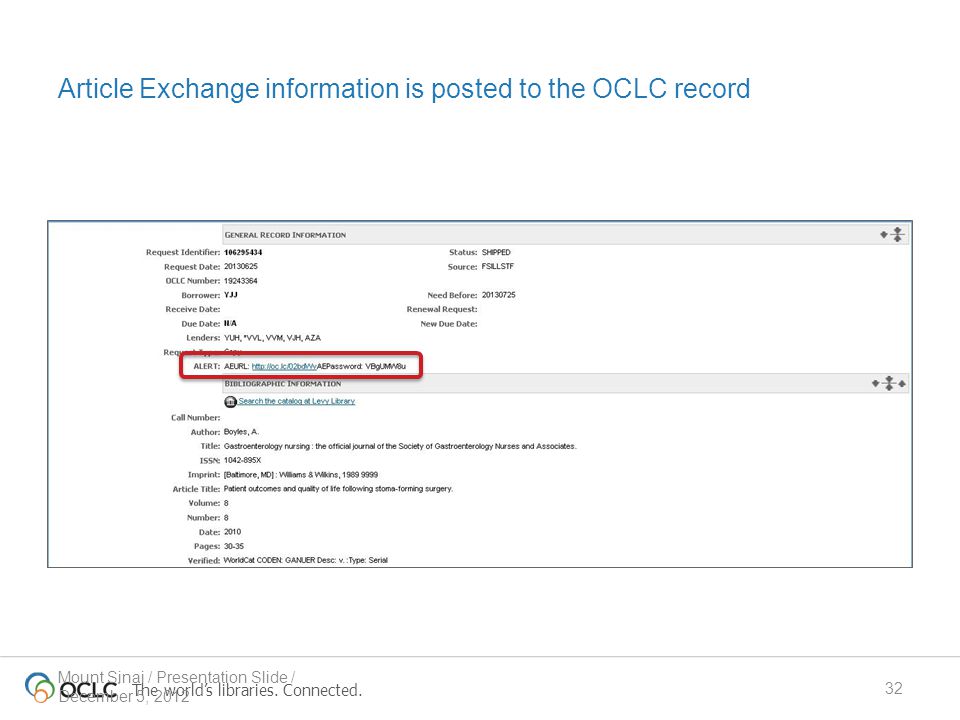Click The world's libraries. Connected. tagline
The height and width of the screenshot is (720, 960).
tap(247, 691)
